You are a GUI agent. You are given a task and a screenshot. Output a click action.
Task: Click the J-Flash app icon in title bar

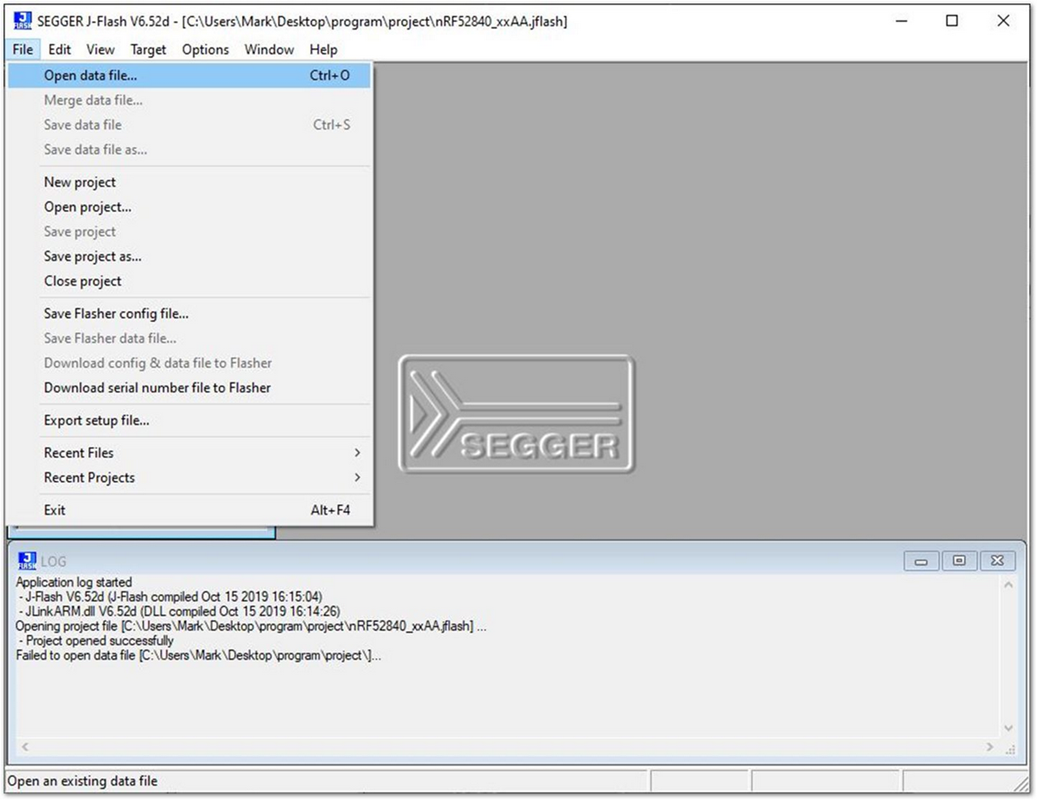point(22,20)
